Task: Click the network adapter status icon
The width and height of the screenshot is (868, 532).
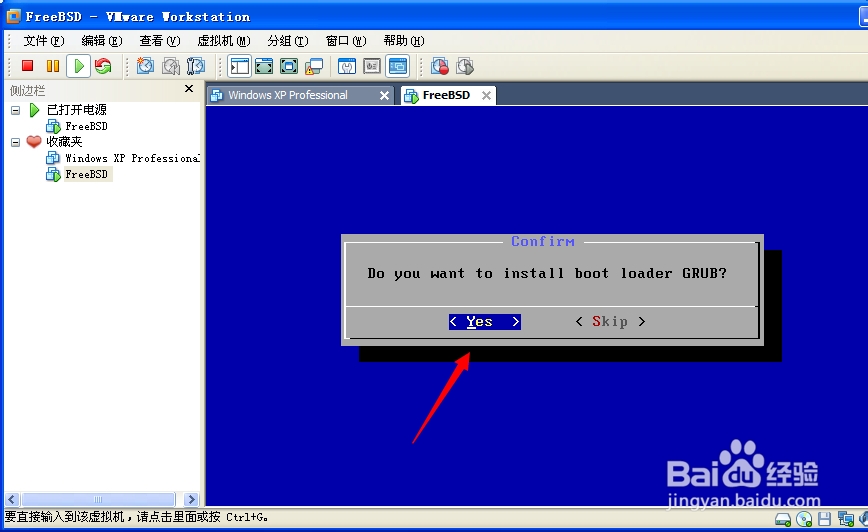Action: click(x=846, y=519)
